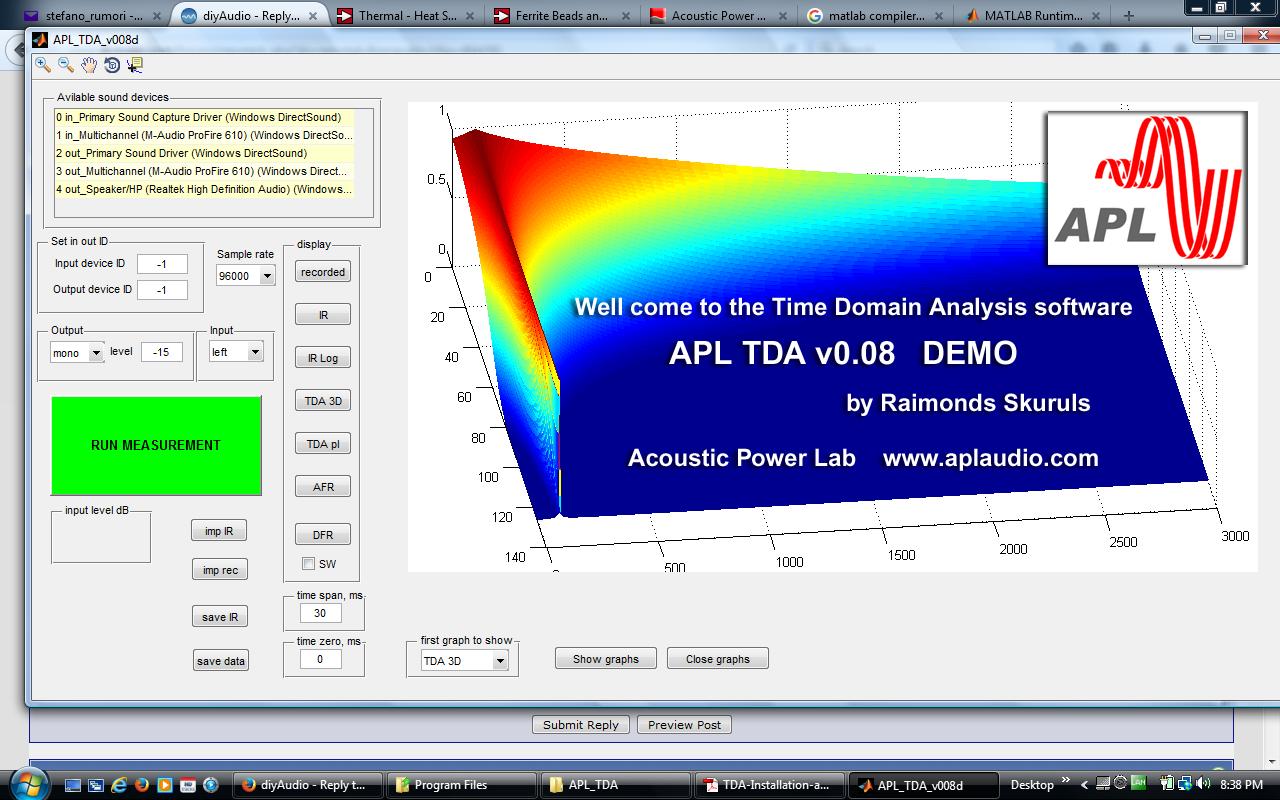
Task: Click the save IR button
Action: (220, 617)
